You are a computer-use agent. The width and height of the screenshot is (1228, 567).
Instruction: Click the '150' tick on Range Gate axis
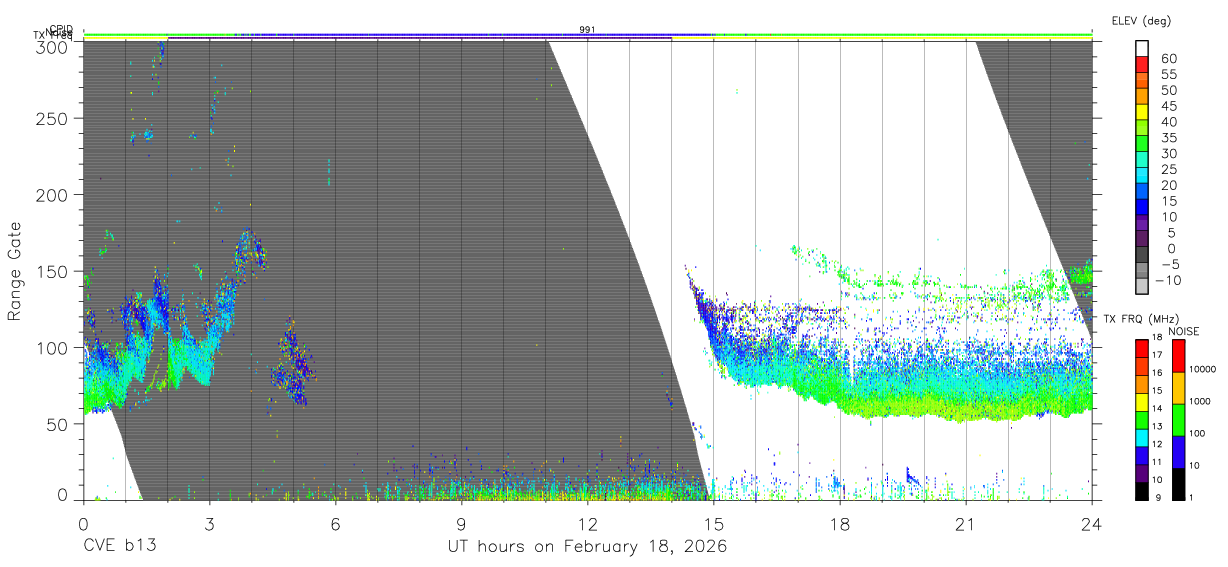point(52,271)
